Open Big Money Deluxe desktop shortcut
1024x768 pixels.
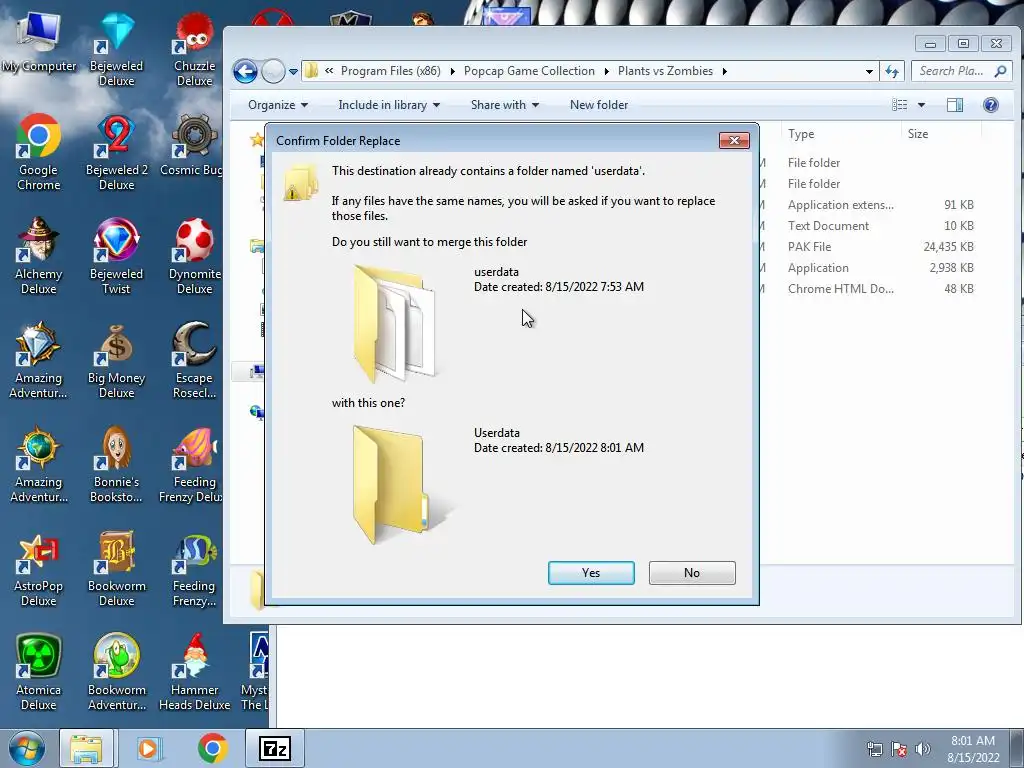point(116,360)
